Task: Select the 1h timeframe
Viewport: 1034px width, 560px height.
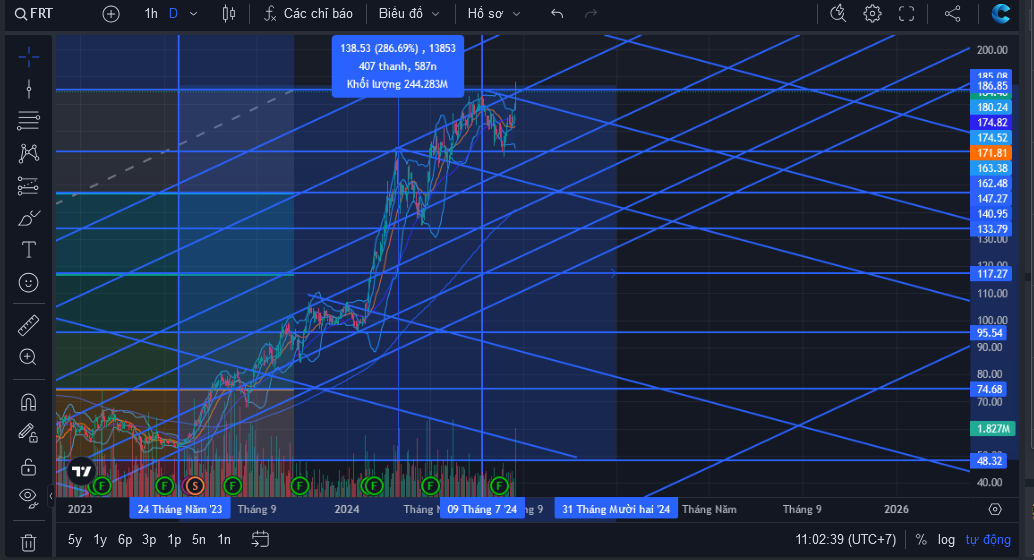Action: (x=151, y=13)
